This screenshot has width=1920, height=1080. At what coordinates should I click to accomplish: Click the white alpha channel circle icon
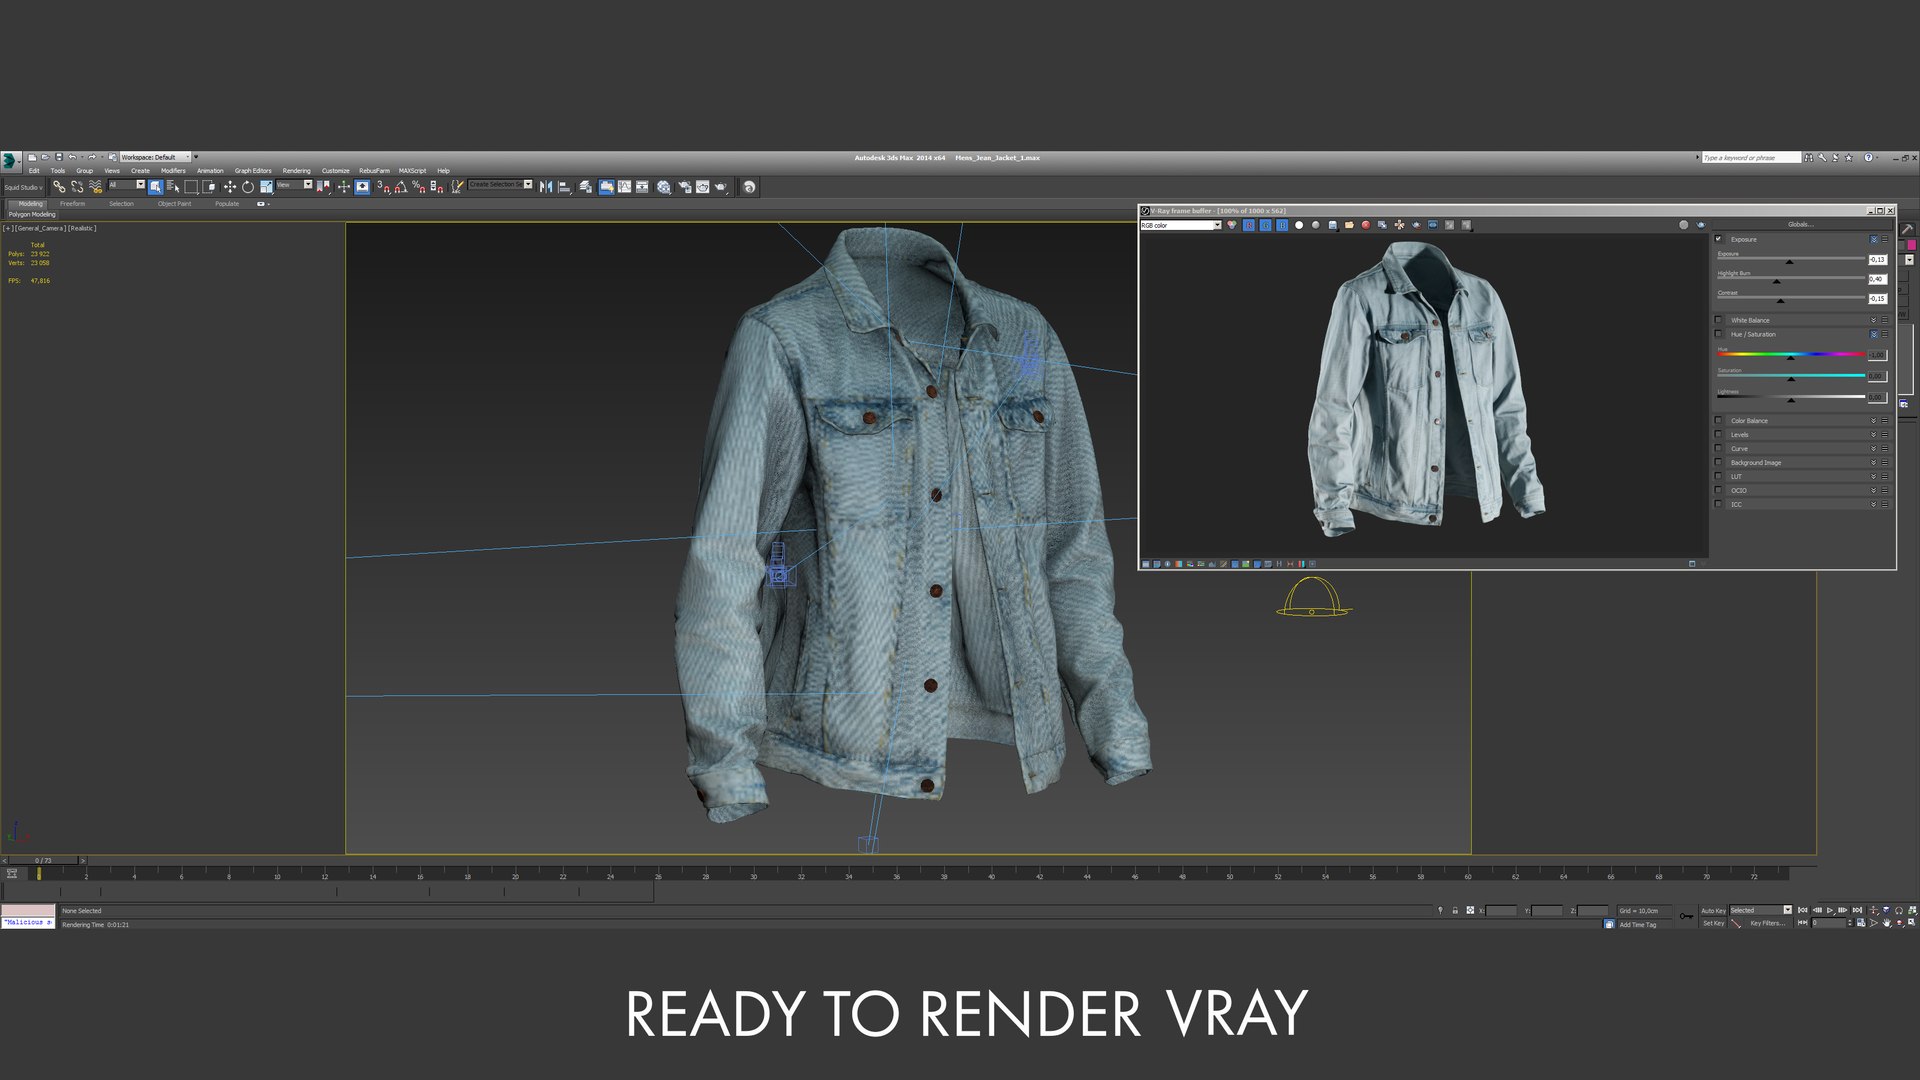(x=1299, y=225)
